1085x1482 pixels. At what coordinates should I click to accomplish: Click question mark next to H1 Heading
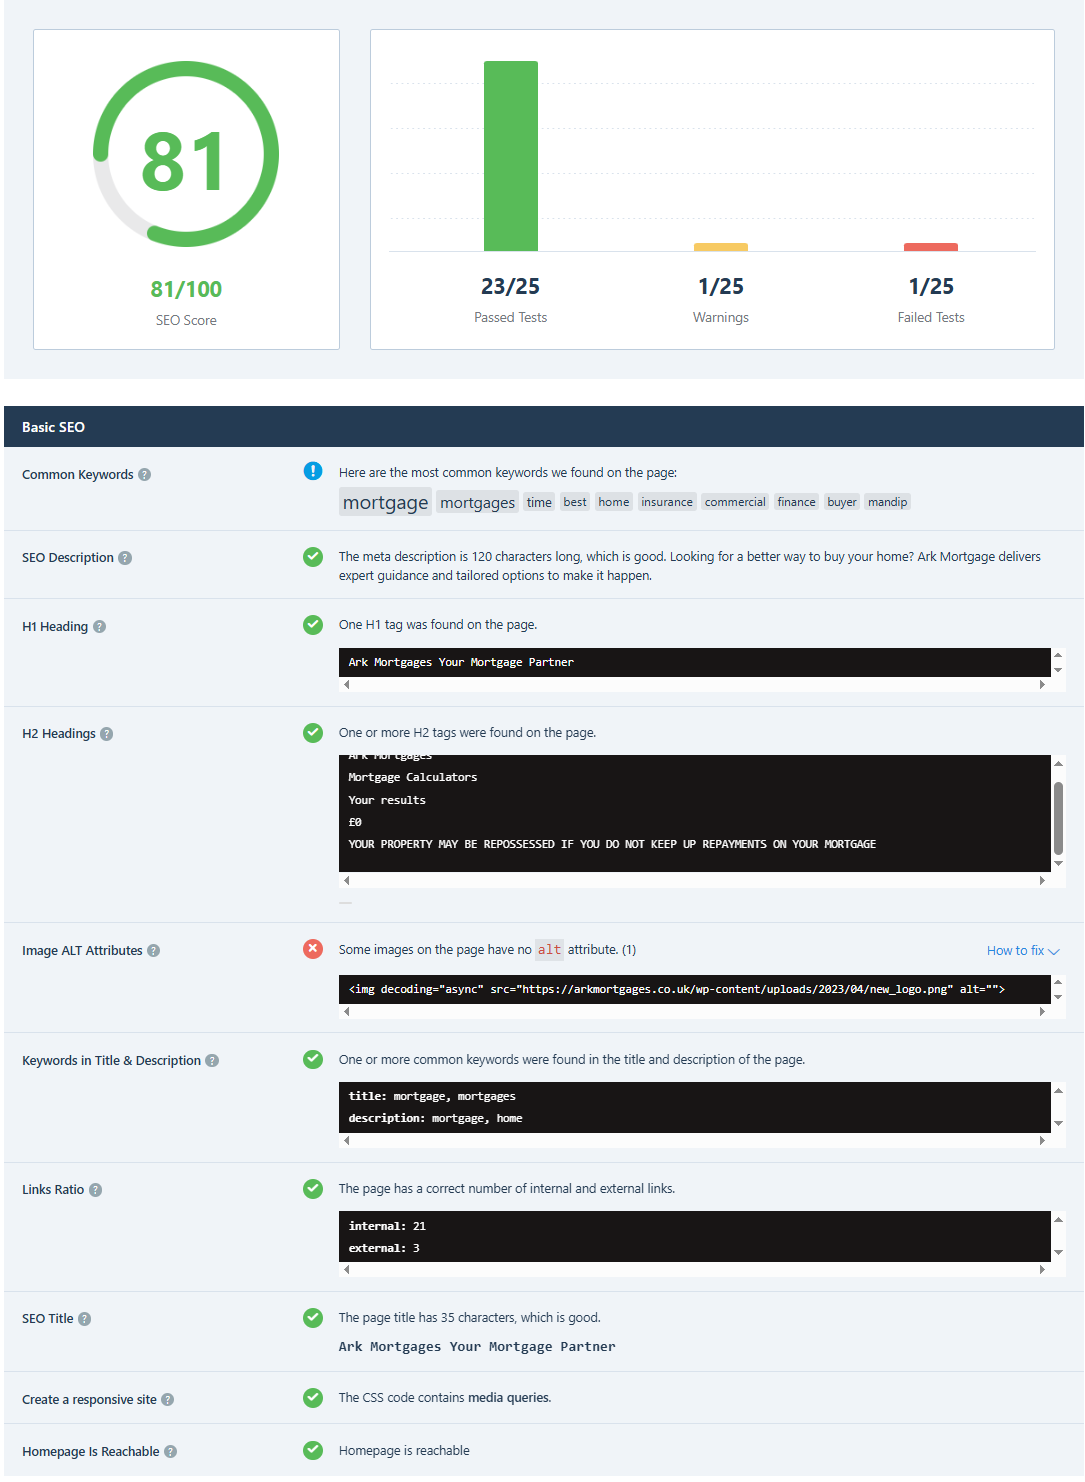[x=100, y=627]
